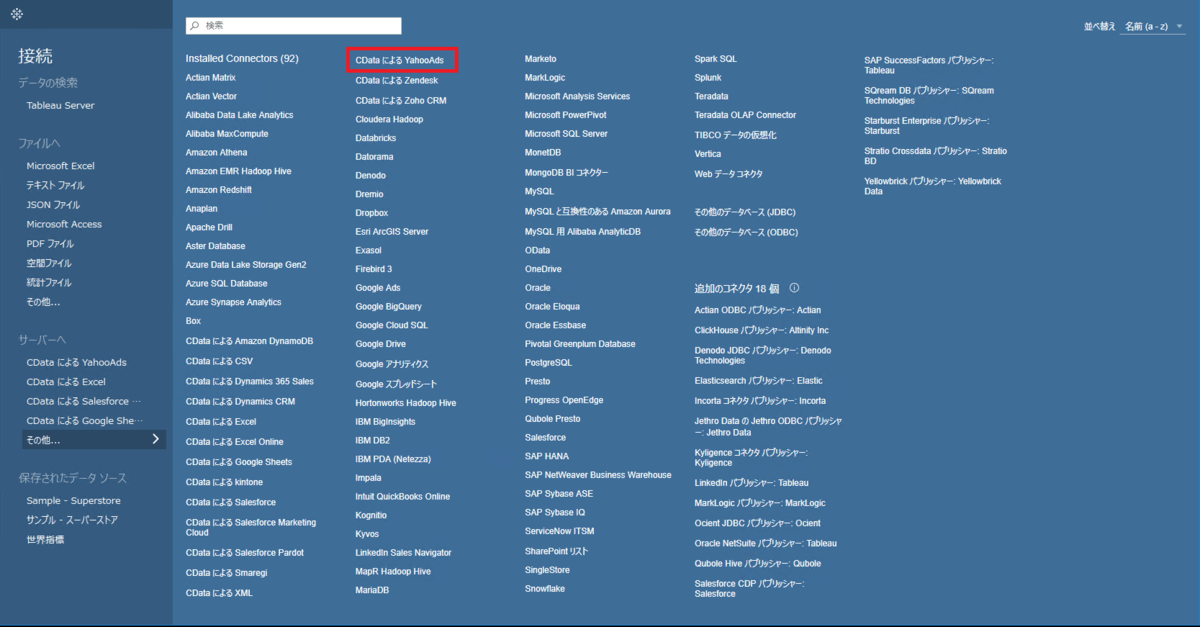Image resolution: width=1200 pixels, height=627 pixels.
Task: Choose Microsoft Excel under ファイルへ
Action: 61,166
